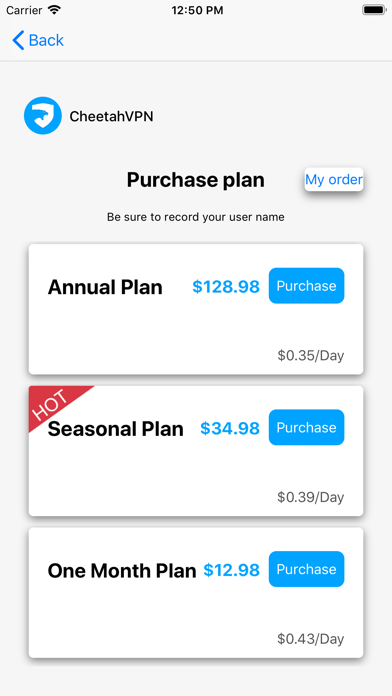Purchase the Annual Plan
Screen dimensions: 392x696
pos(306,286)
